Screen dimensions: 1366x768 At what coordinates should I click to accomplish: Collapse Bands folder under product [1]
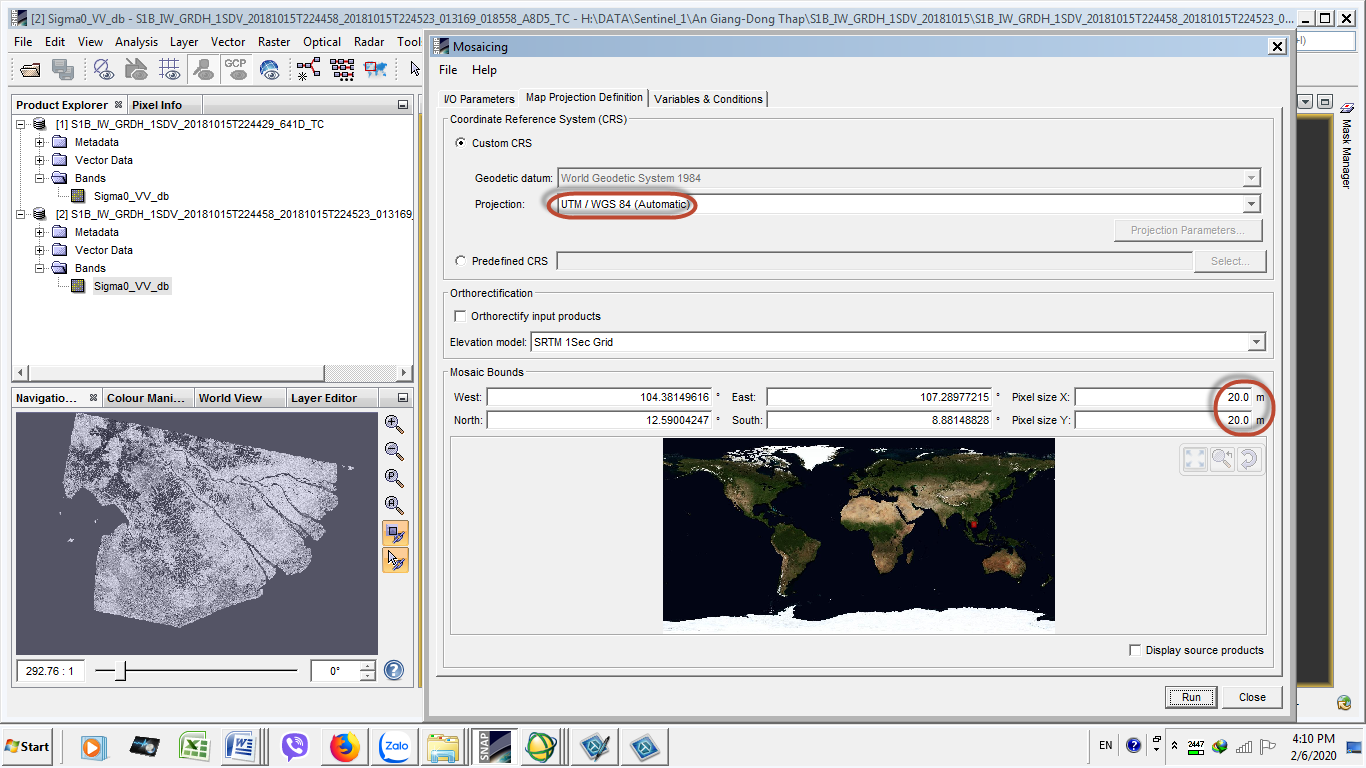[x=40, y=178]
